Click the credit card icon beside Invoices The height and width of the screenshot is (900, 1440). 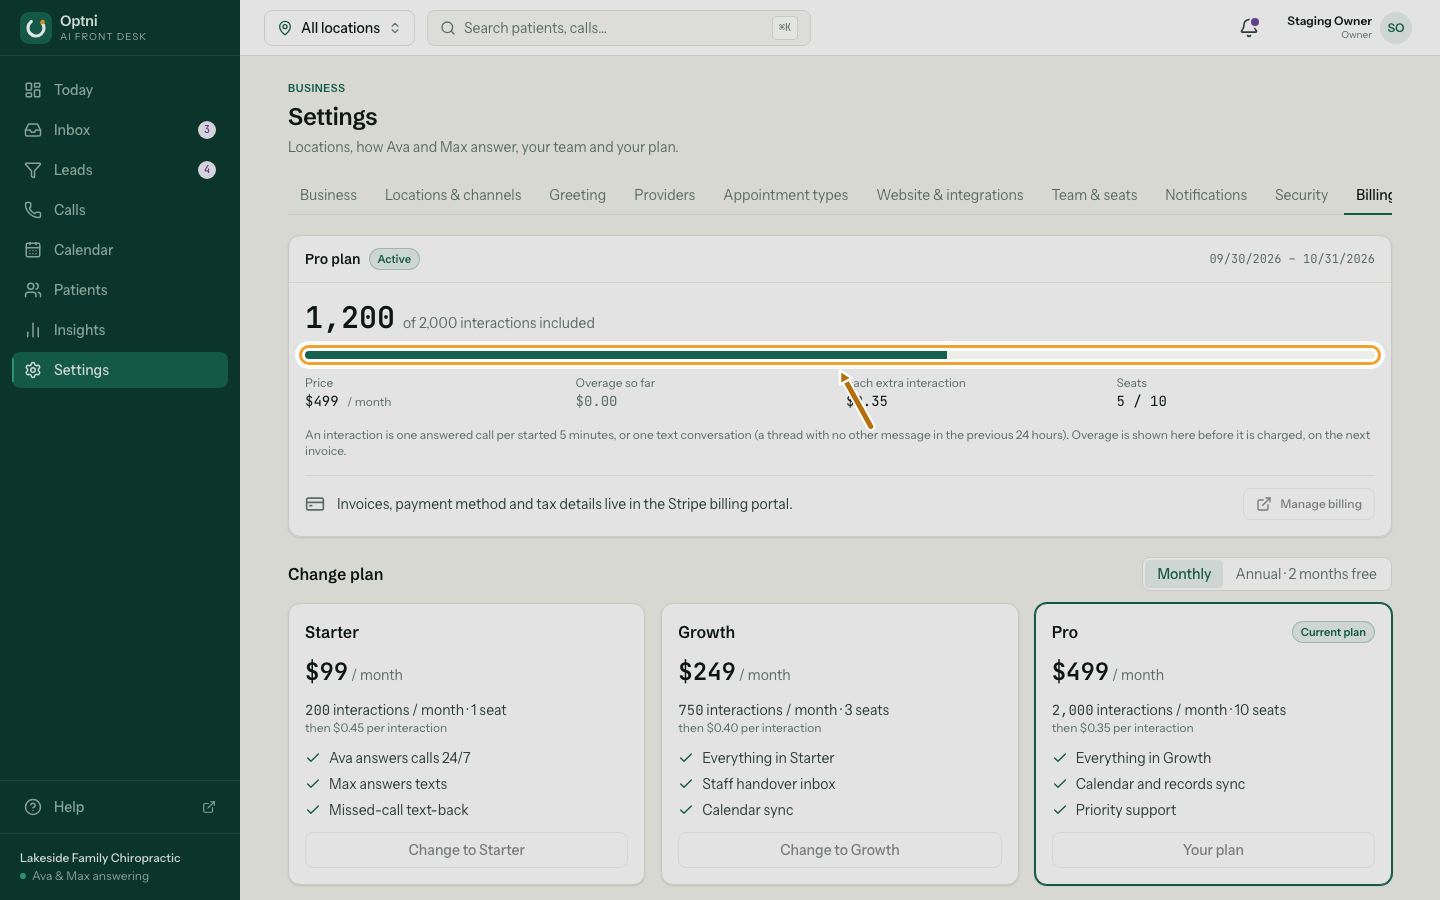tap(315, 504)
